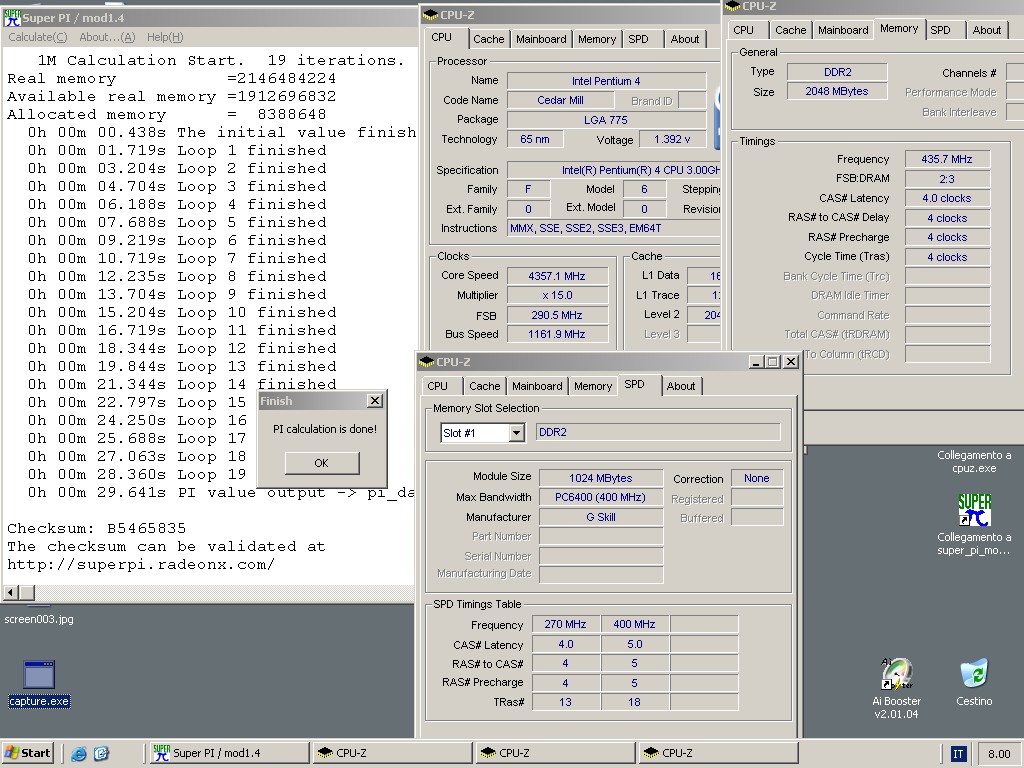Activate the second CPU-Z taskbar button
The width and height of the screenshot is (1024, 768).
coord(555,753)
